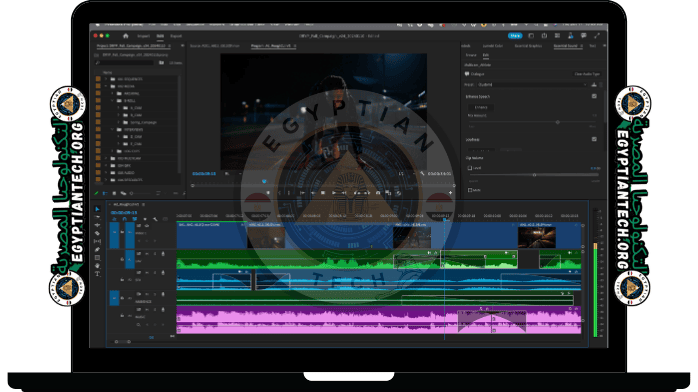Create new bin from search row

point(161,63)
